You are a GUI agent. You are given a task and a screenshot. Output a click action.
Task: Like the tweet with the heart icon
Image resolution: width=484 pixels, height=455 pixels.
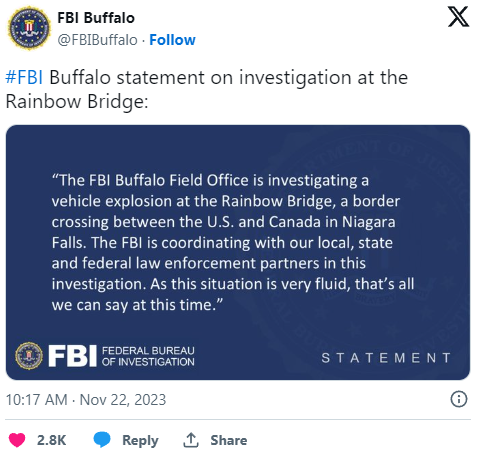pos(17,440)
